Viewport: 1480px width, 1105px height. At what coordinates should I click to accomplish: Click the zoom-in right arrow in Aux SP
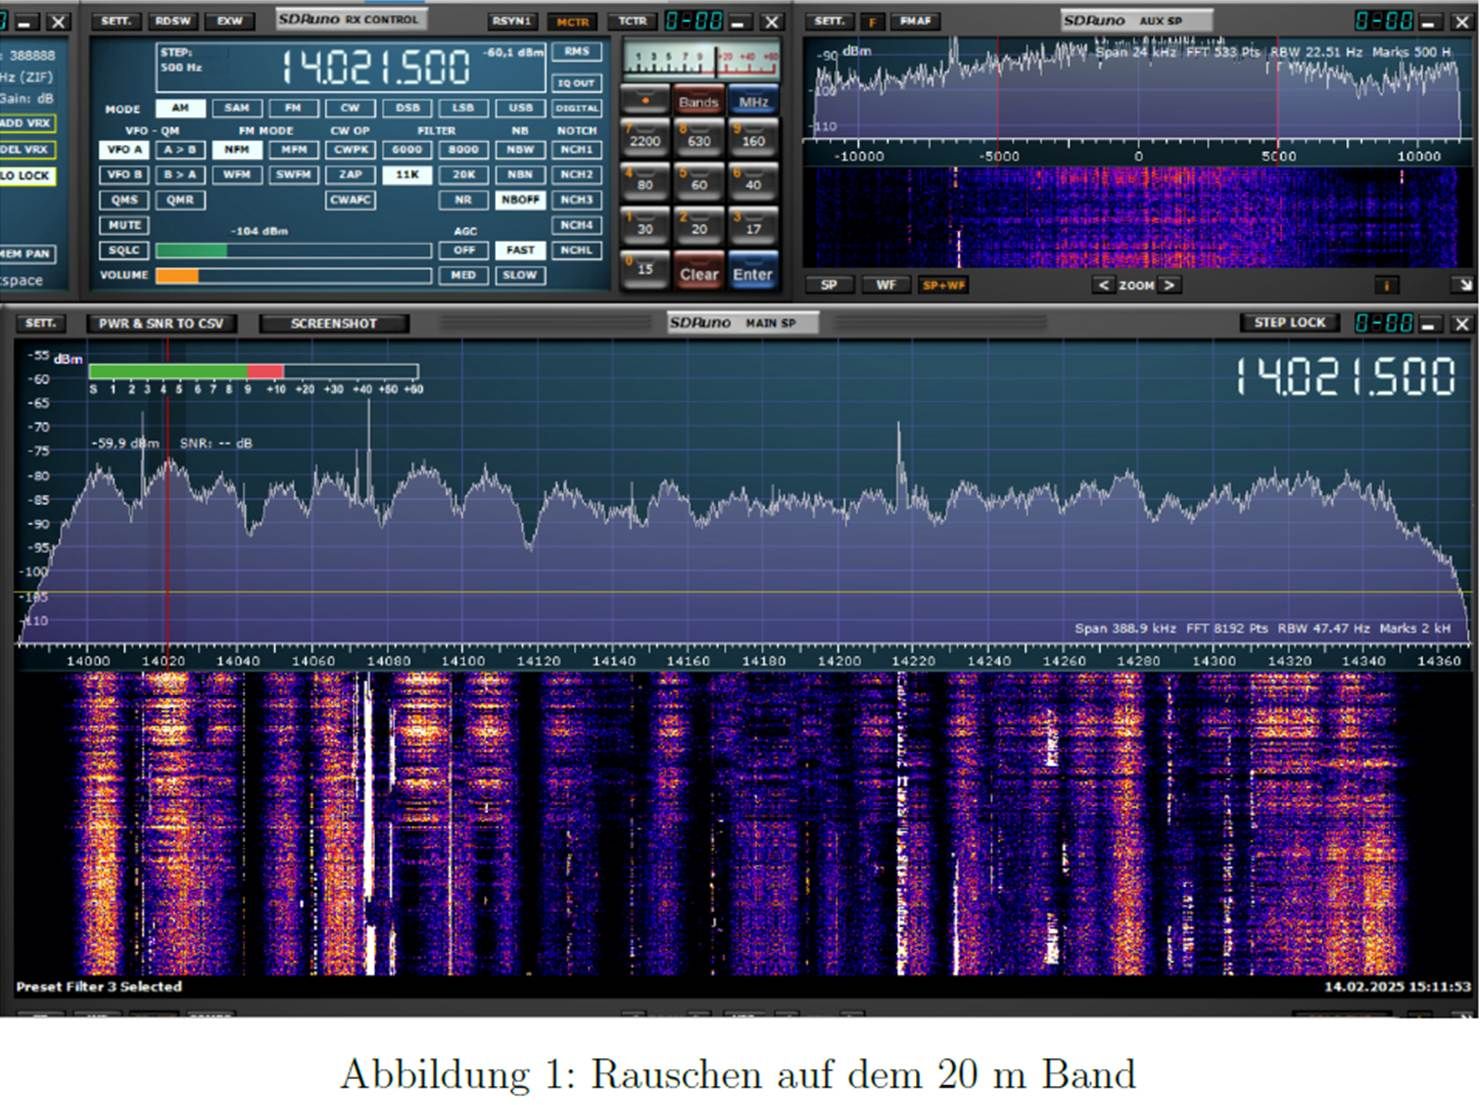point(1168,285)
